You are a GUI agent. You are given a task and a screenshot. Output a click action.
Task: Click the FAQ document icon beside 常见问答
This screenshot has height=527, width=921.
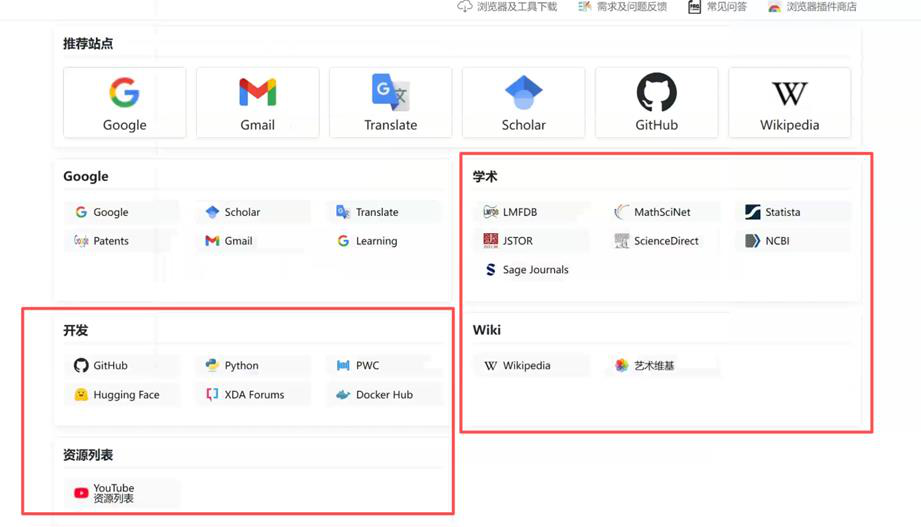[694, 7]
